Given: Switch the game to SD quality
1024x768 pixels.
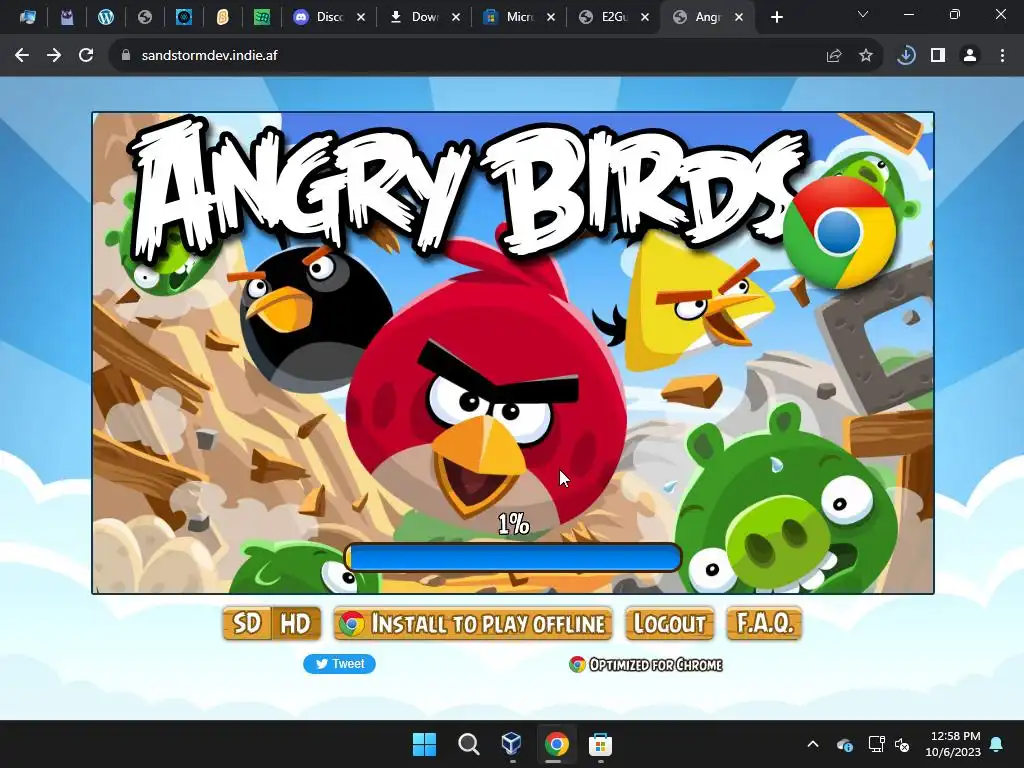Looking at the screenshot, I should point(247,624).
